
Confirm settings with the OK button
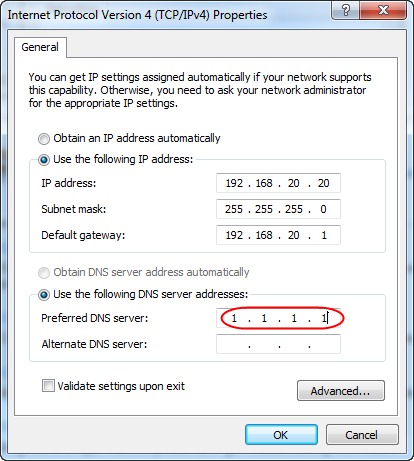coord(281,434)
